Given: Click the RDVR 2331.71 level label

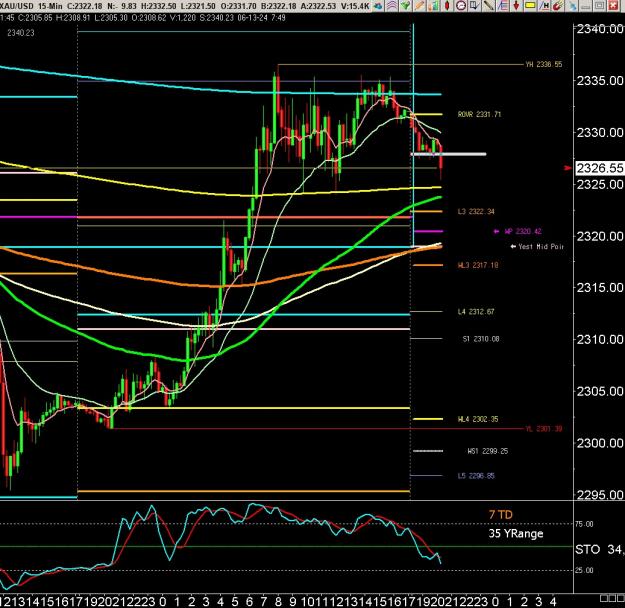Looking at the screenshot, I should pos(479,114).
